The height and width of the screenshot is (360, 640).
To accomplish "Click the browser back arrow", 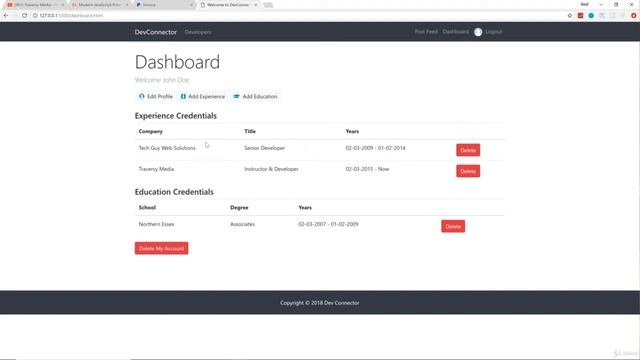I will coord(6,16).
